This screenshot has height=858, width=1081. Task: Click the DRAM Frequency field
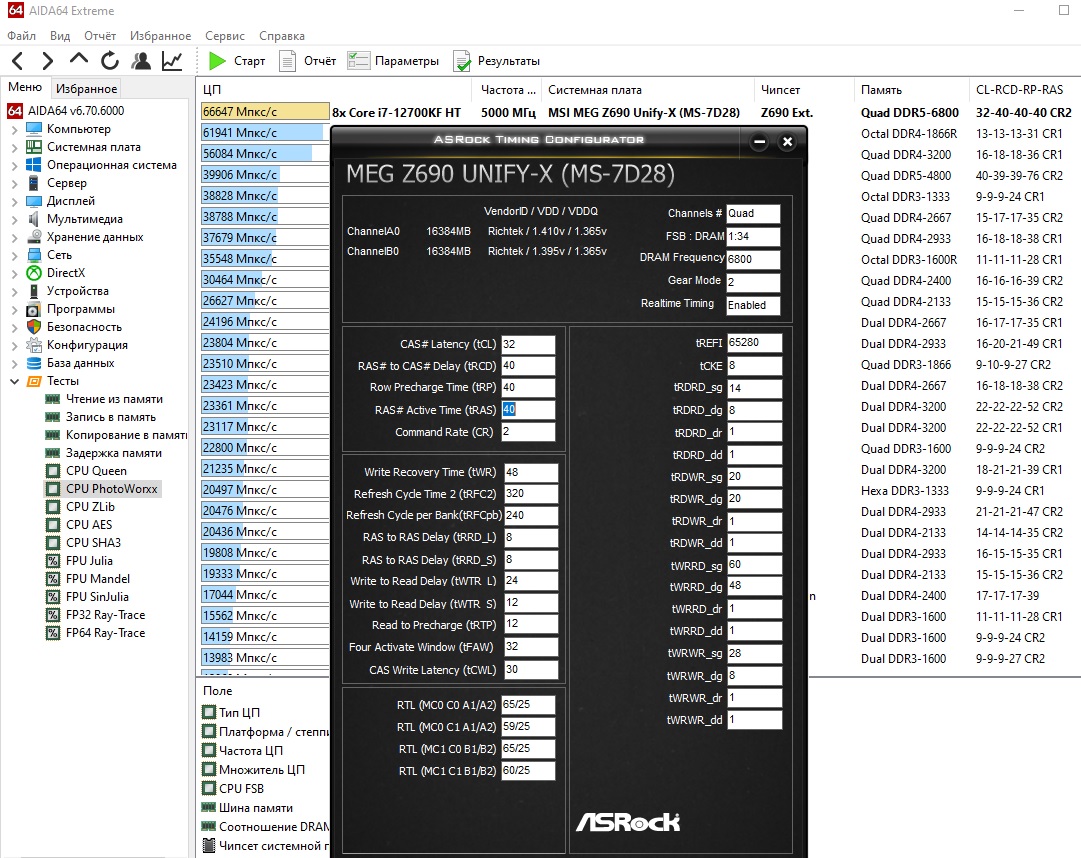[753, 259]
